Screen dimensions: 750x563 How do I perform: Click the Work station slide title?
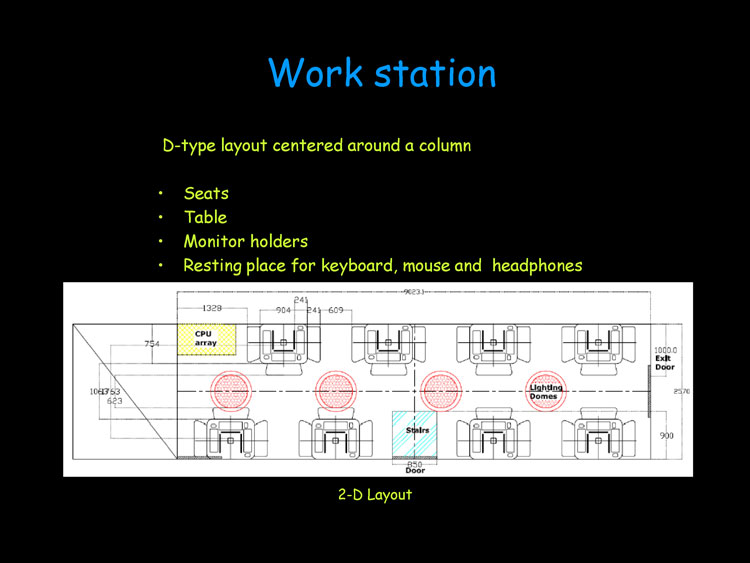tap(382, 74)
